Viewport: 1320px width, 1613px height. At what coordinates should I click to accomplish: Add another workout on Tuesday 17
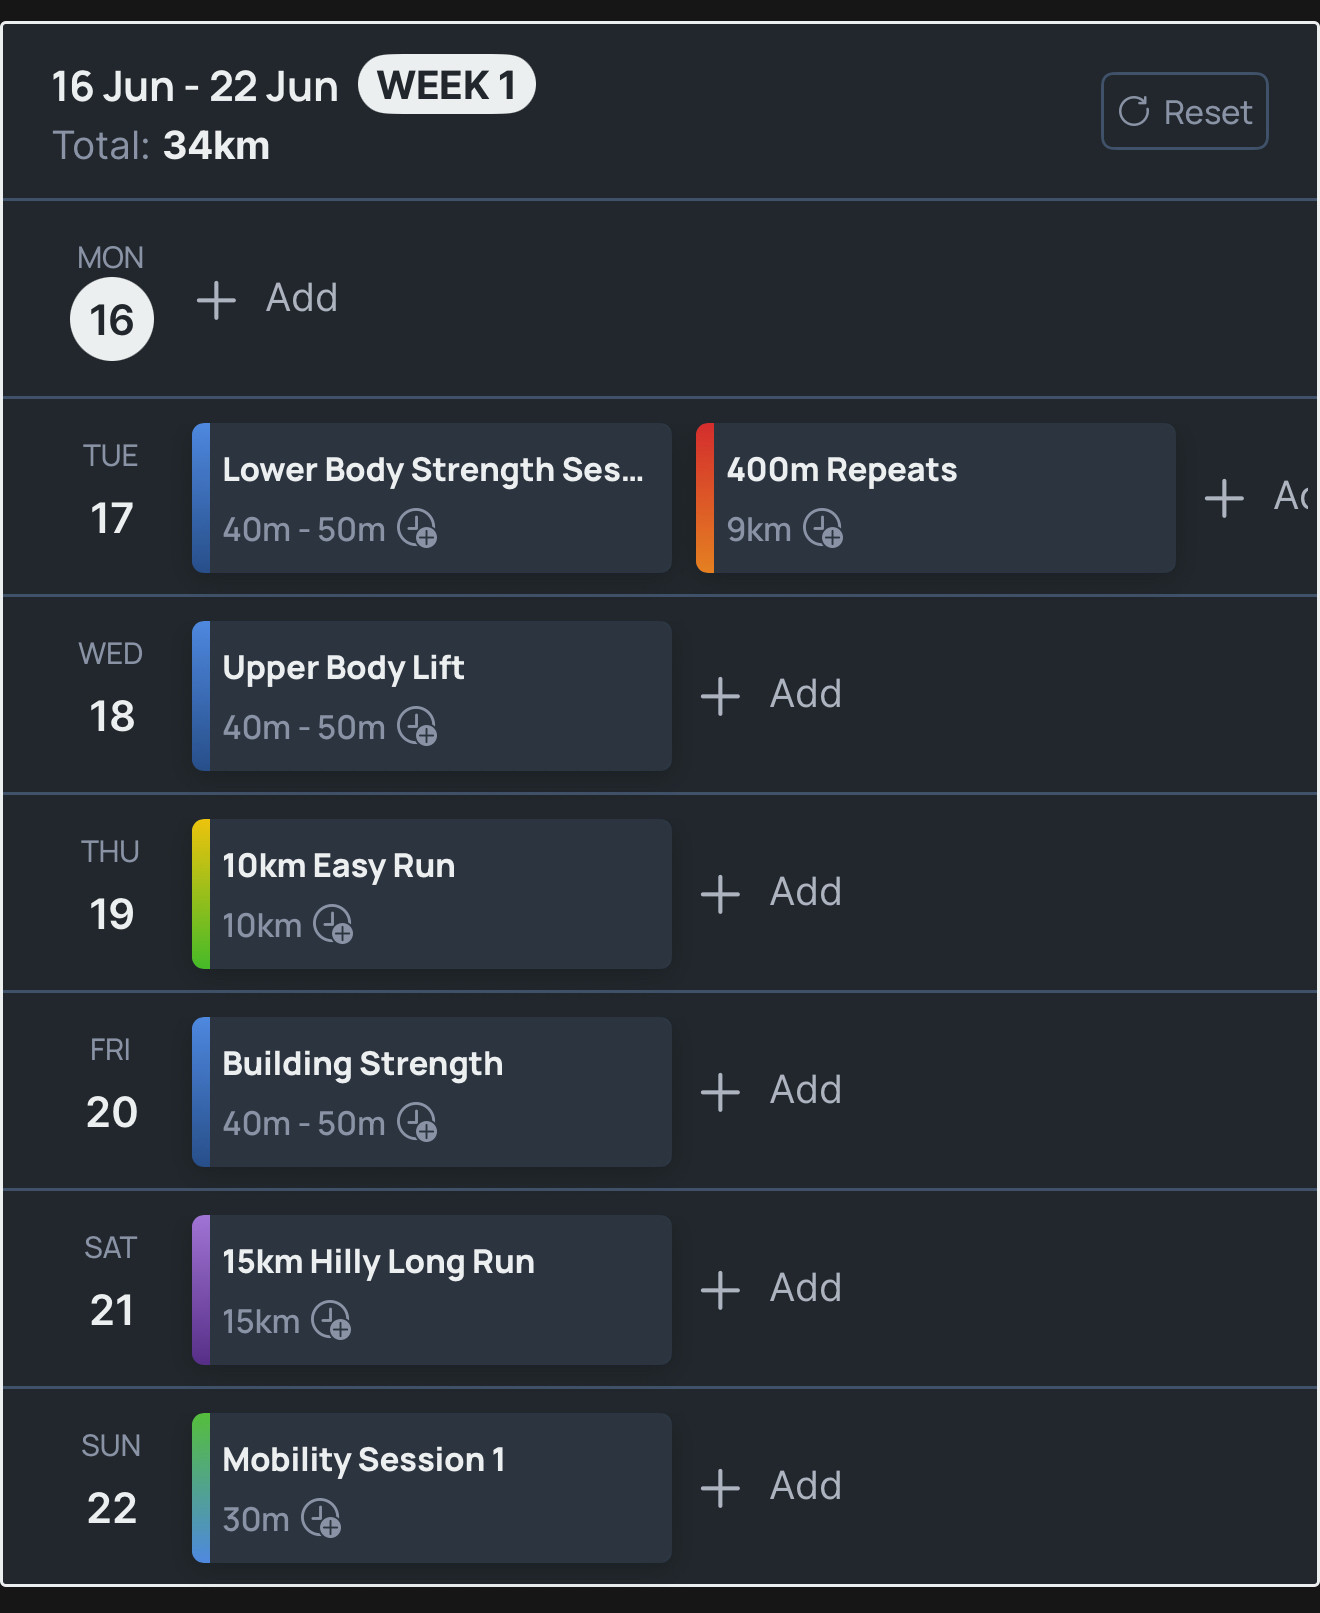pyautogui.click(x=1258, y=497)
